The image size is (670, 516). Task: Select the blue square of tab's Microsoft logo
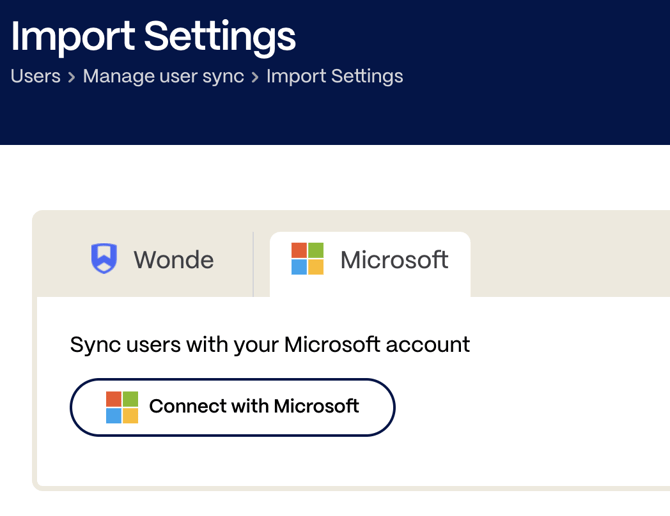(299, 267)
